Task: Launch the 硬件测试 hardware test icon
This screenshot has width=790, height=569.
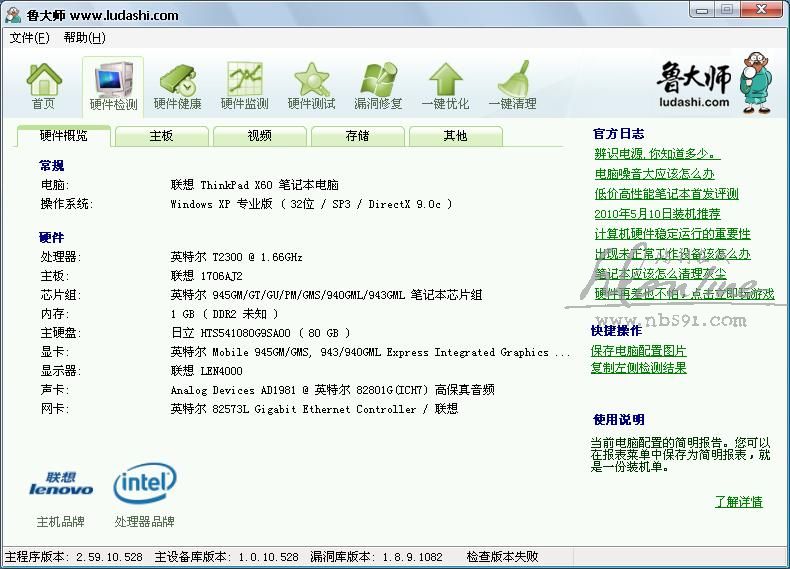Action: click(x=311, y=80)
